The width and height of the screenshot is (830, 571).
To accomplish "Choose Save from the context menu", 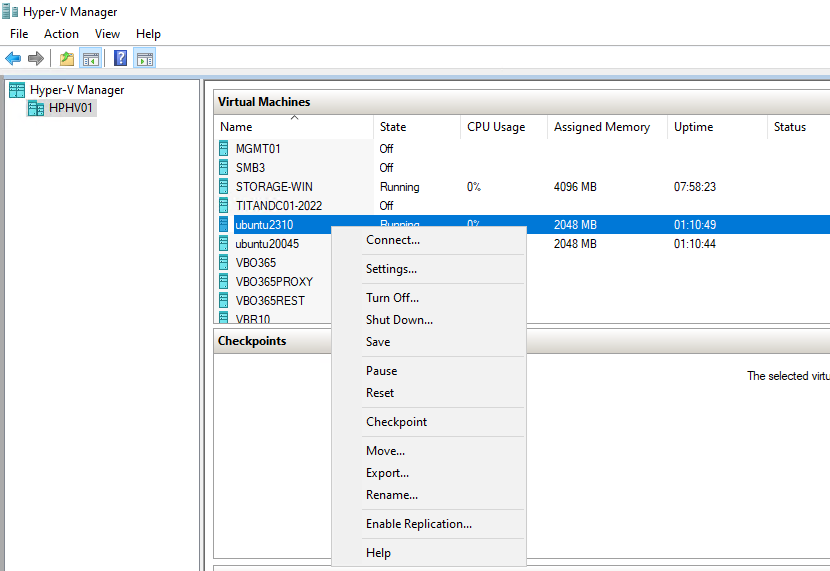I will [429, 342].
